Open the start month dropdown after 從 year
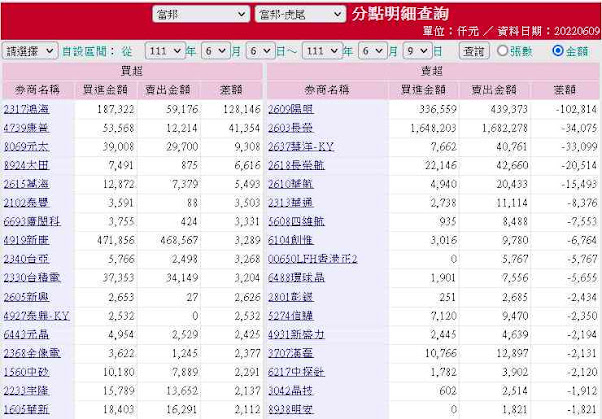 coord(216,51)
